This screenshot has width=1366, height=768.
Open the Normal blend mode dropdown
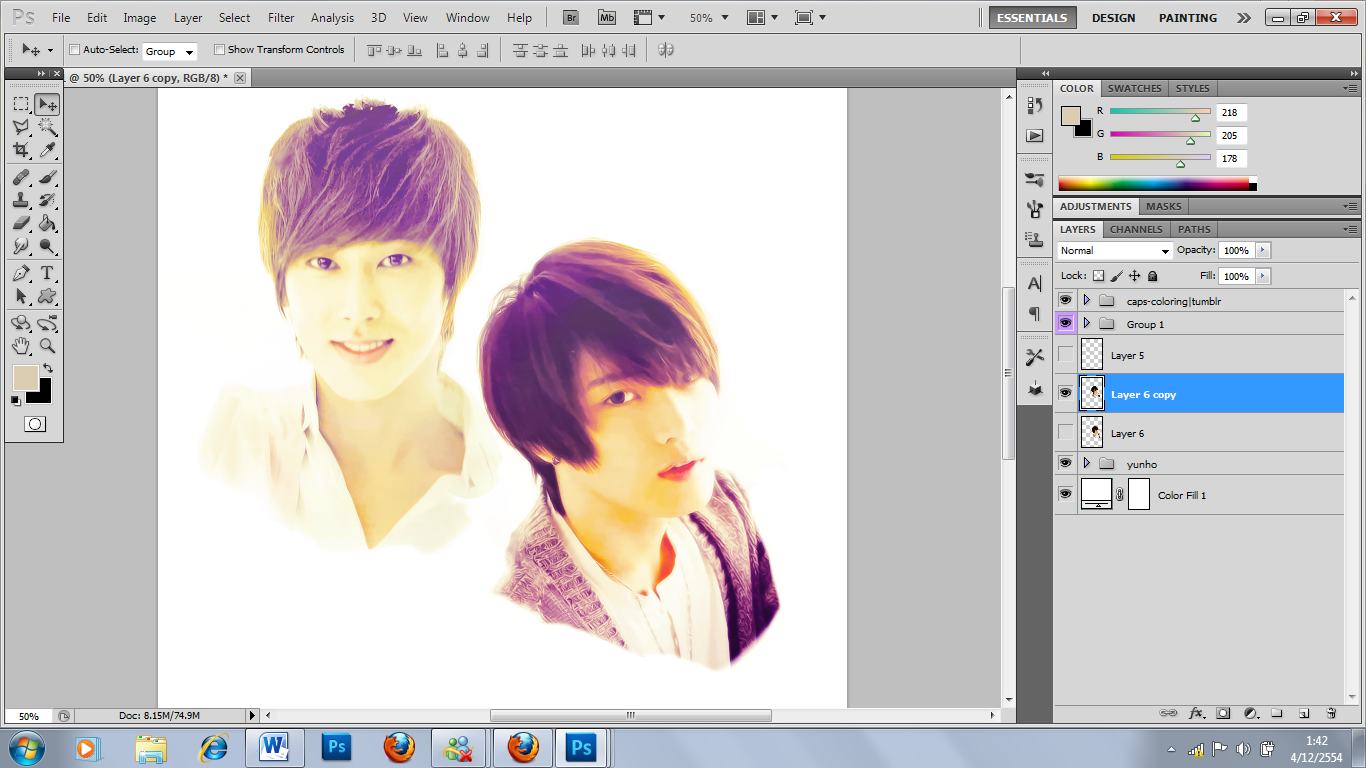(x=1114, y=251)
